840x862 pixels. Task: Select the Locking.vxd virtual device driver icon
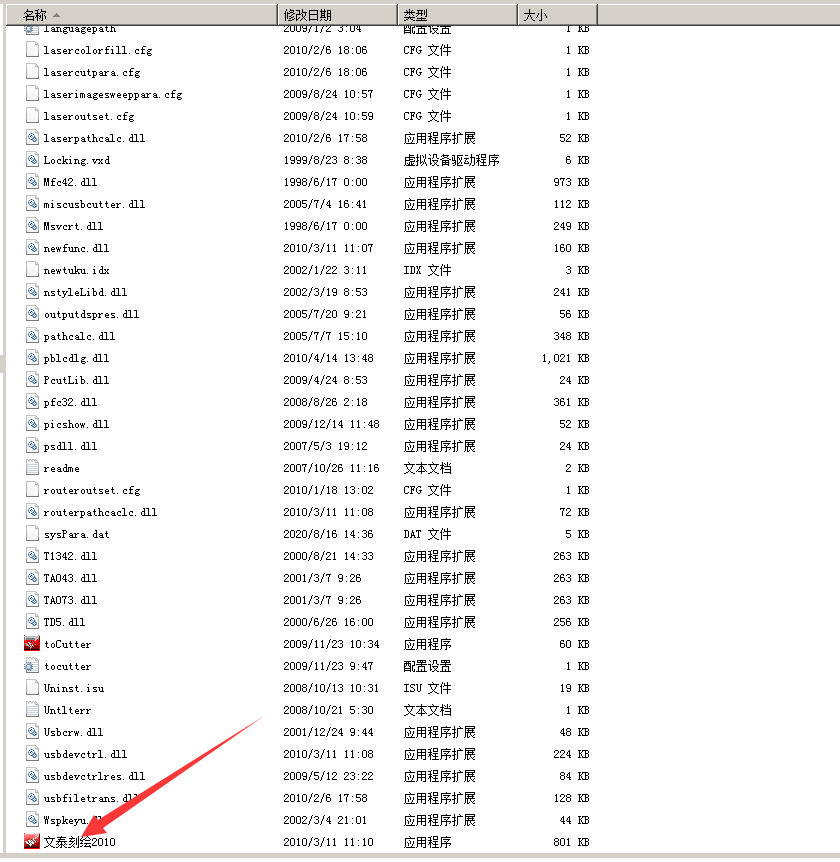(32, 160)
